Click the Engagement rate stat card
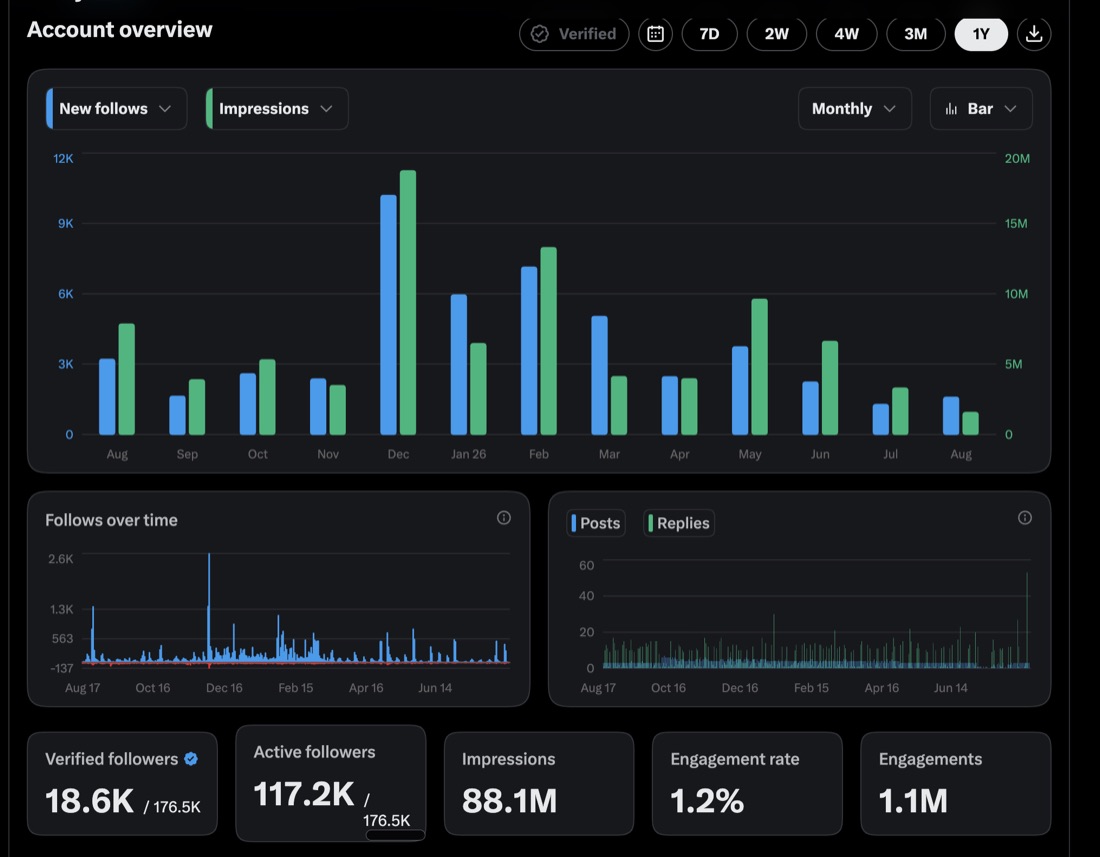The width and height of the screenshot is (1100, 857). coord(747,783)
